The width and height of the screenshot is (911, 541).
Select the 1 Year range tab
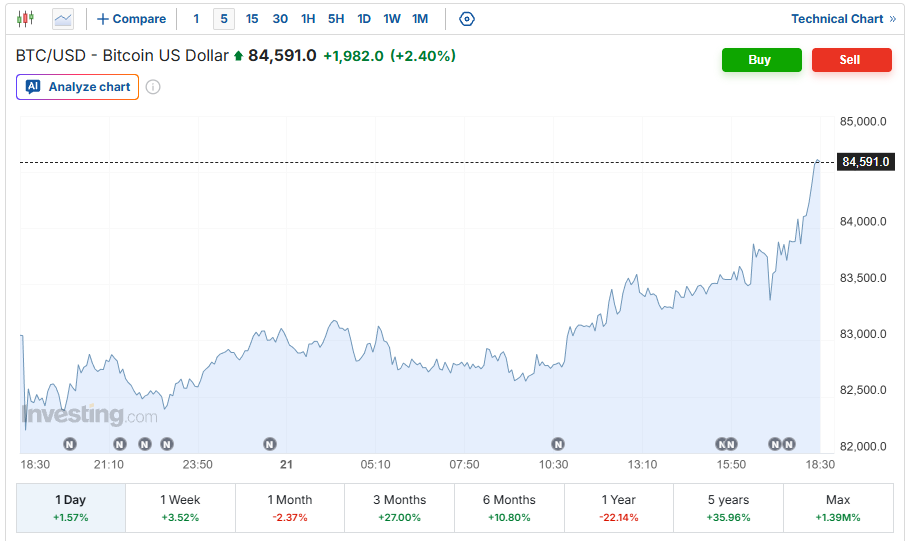pos(619,508)
